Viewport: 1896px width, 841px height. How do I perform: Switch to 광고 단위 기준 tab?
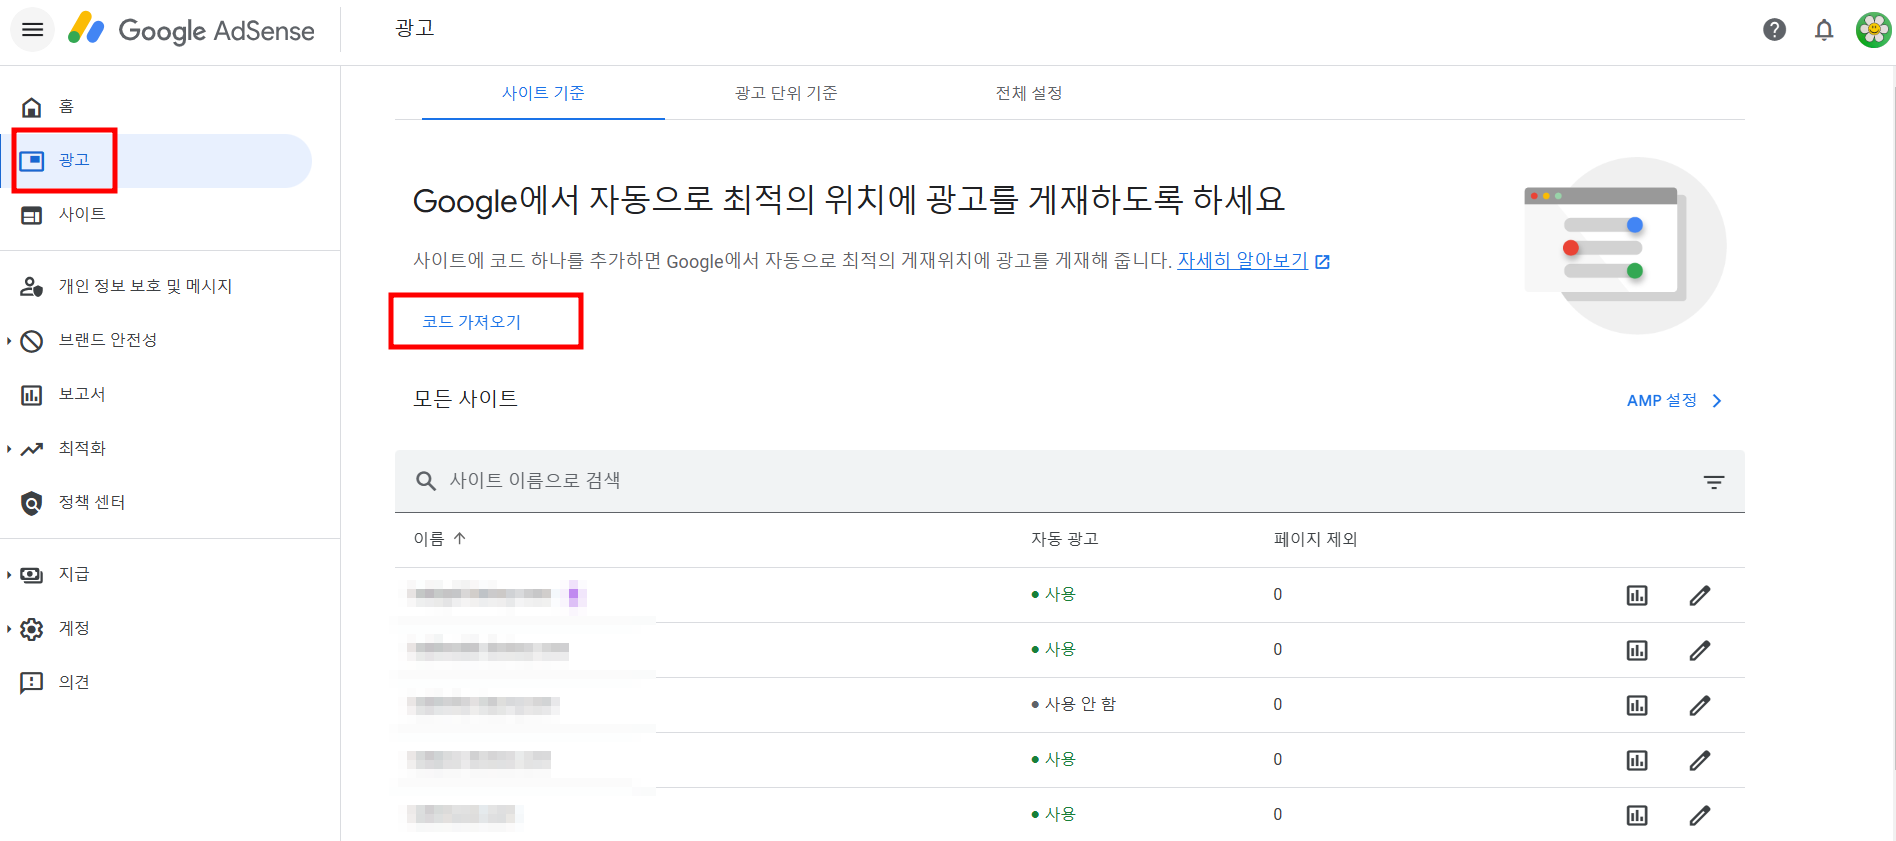pyautogui.click(x=786, y=93)
